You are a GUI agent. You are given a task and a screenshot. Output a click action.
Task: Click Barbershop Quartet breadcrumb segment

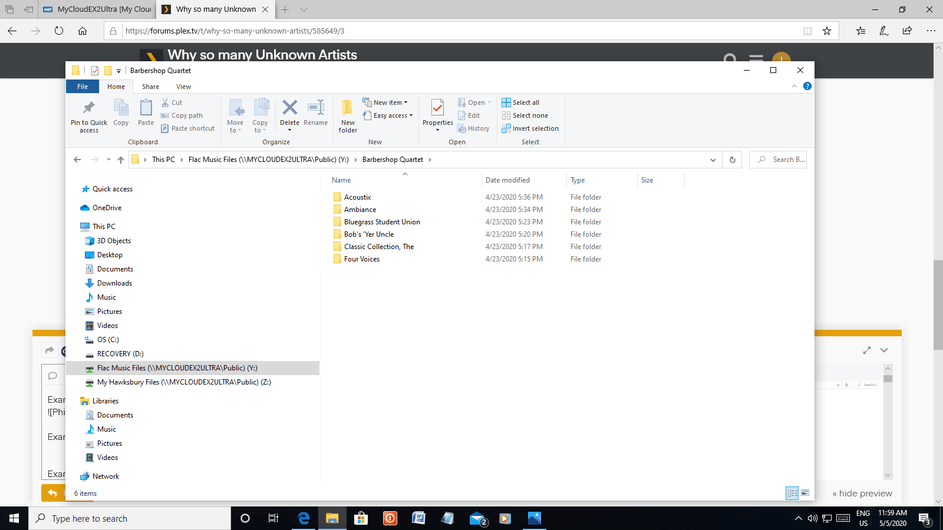(x=393, y=159)
